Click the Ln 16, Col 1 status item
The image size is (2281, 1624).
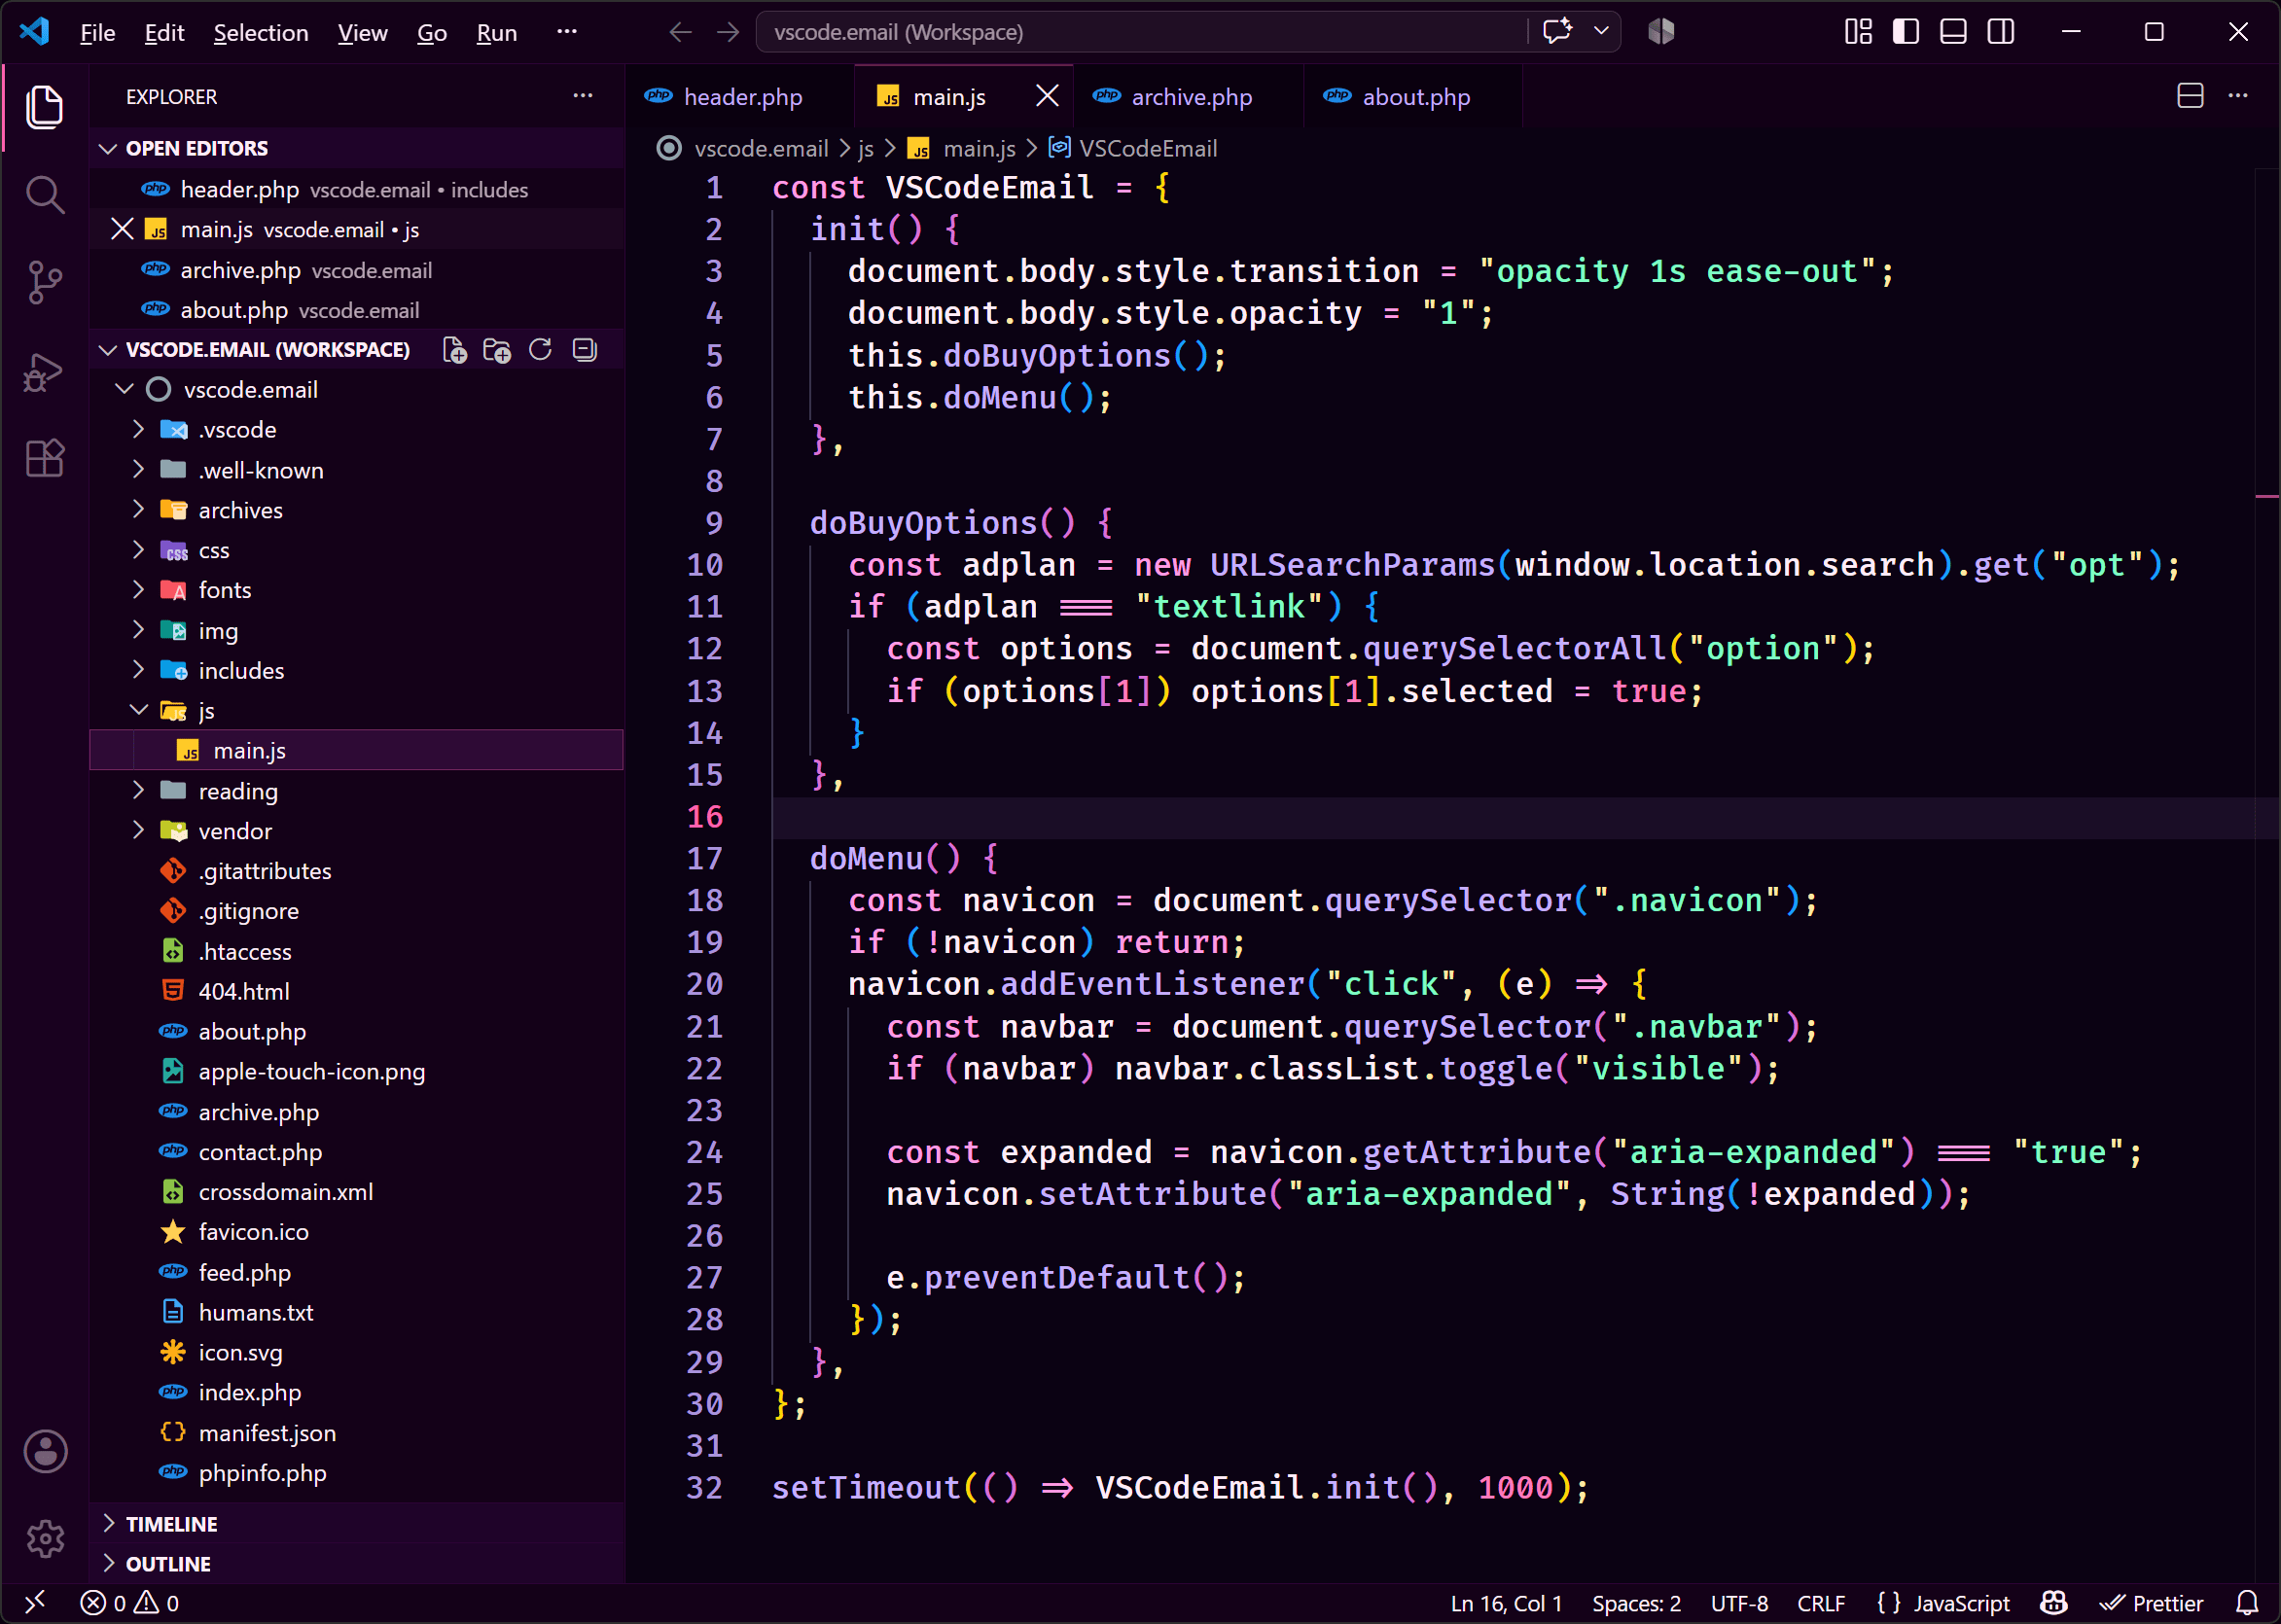[x=1505, y=1603]
